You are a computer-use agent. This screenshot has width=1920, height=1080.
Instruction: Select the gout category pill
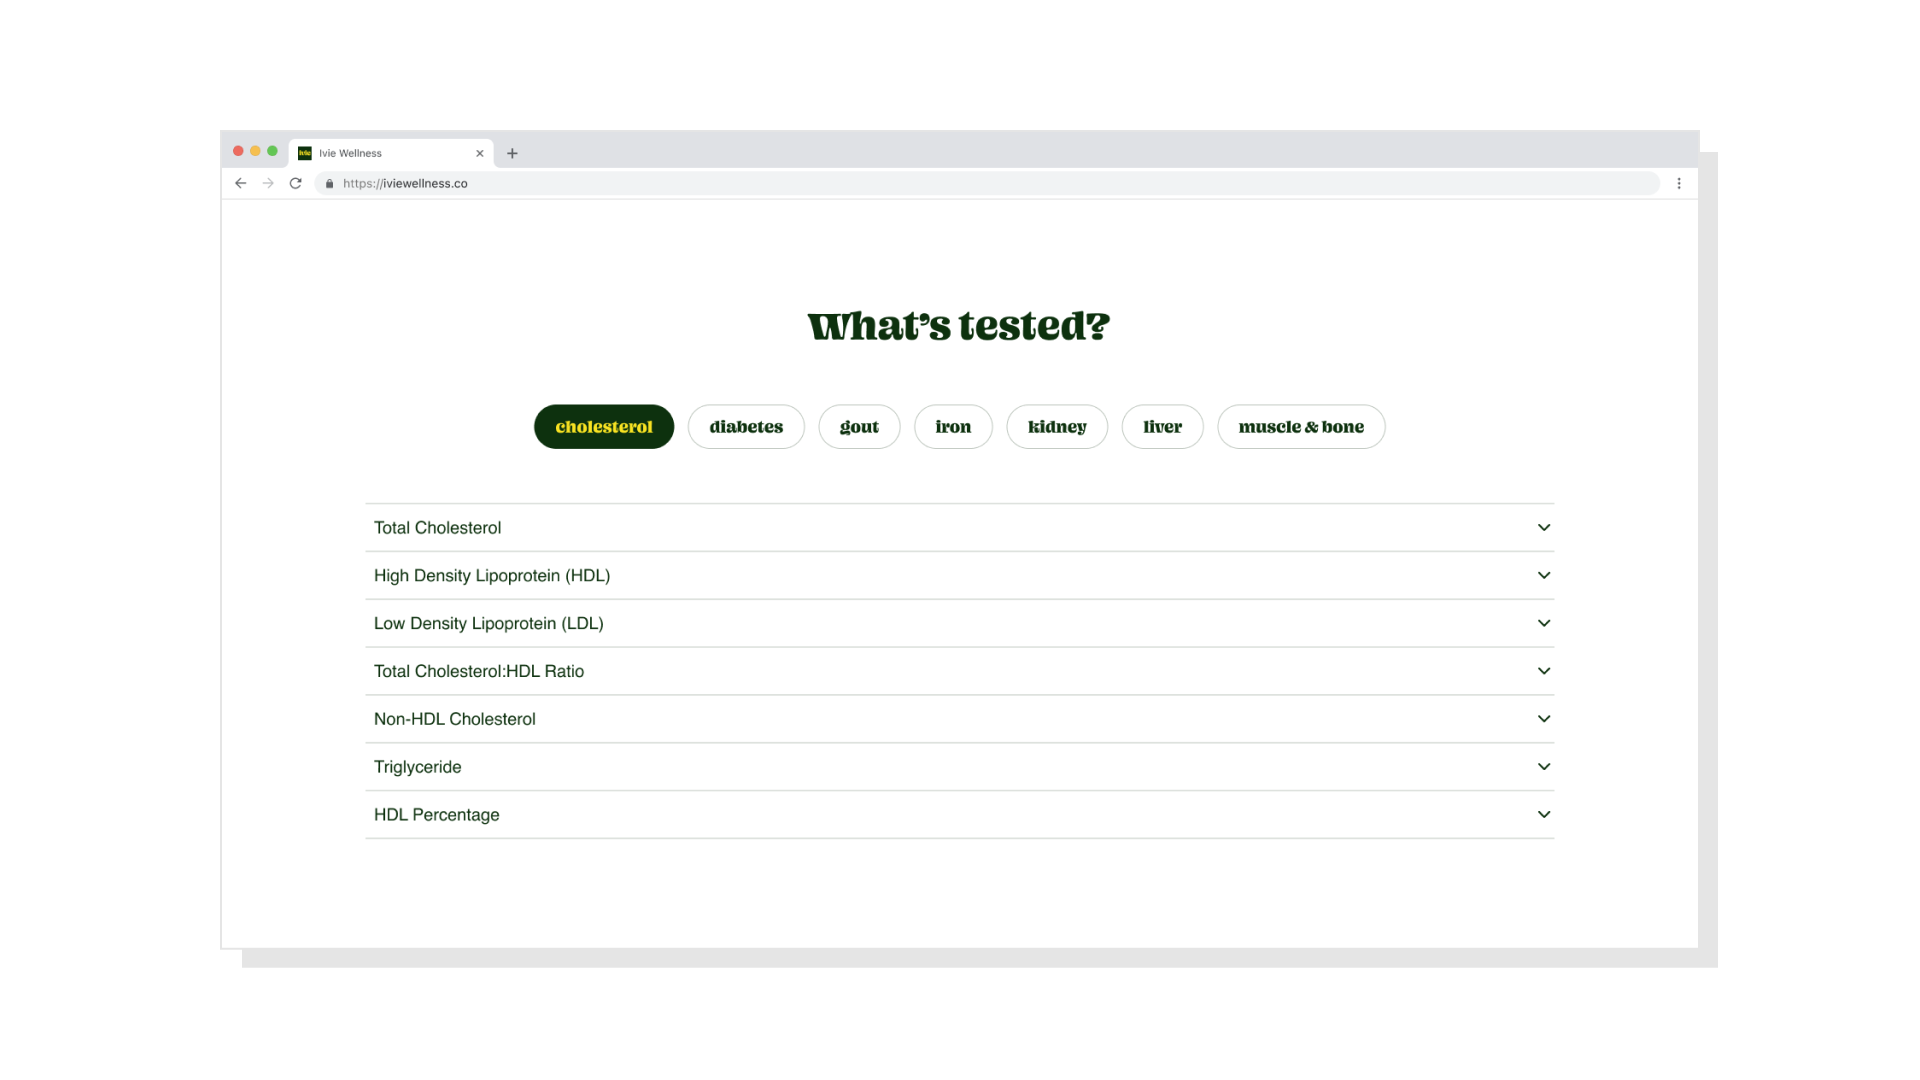(859, 427)
